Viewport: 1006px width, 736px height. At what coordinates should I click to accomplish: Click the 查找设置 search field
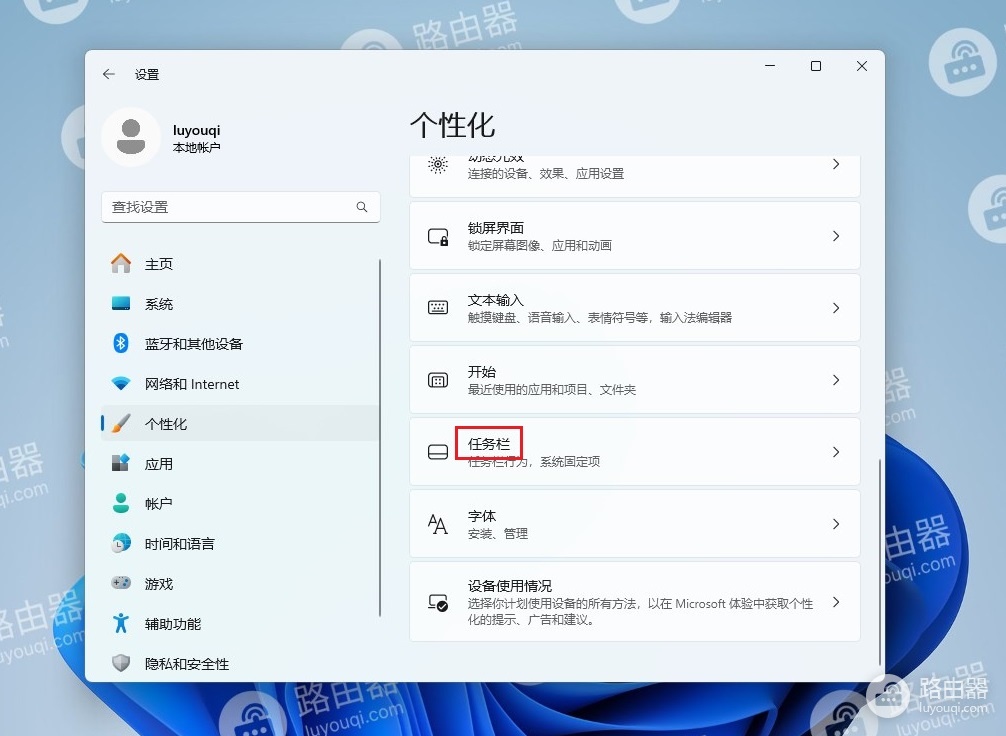coord(241,207)
